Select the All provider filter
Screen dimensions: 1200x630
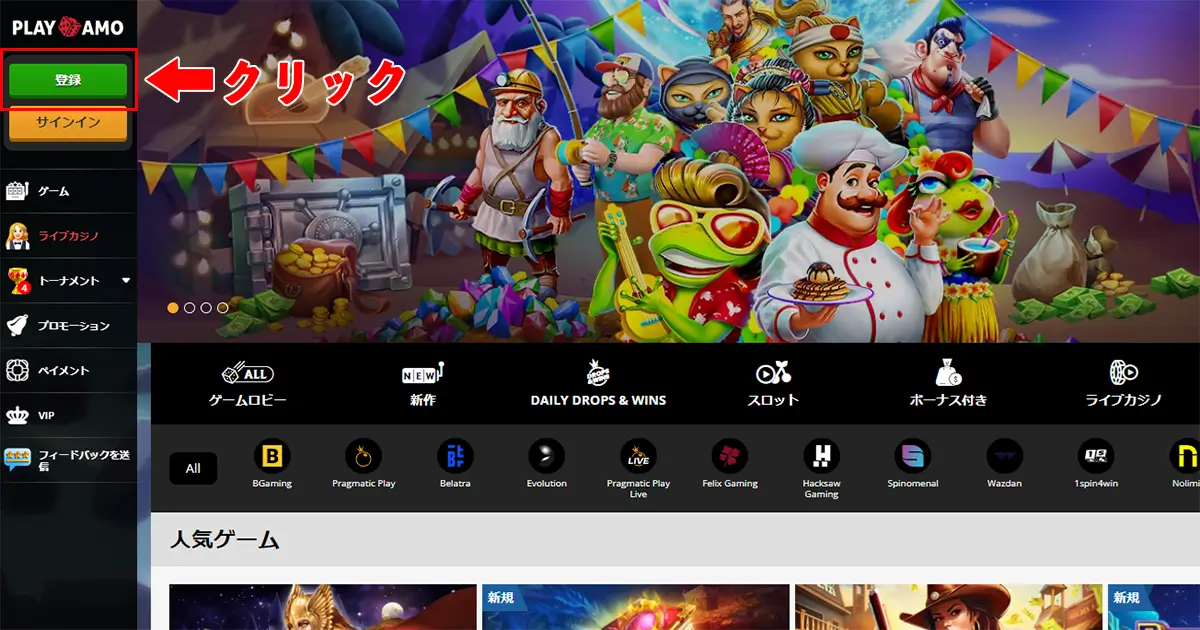[x=193, y=468]
